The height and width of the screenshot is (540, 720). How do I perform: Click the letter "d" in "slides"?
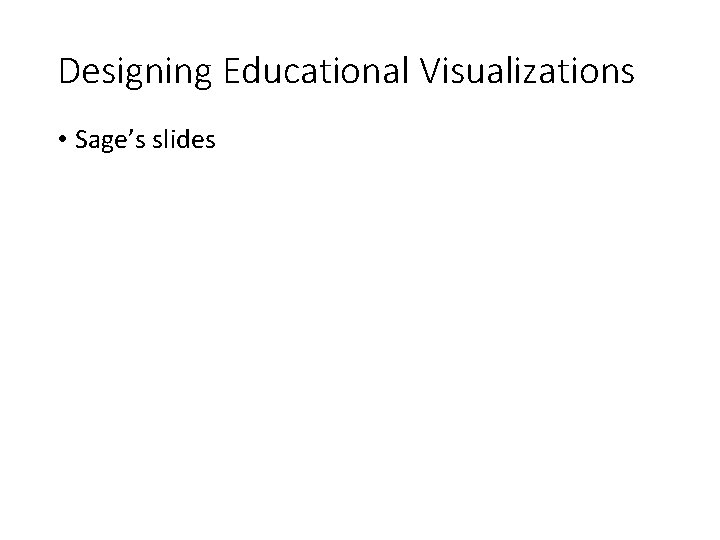point(183,142)
